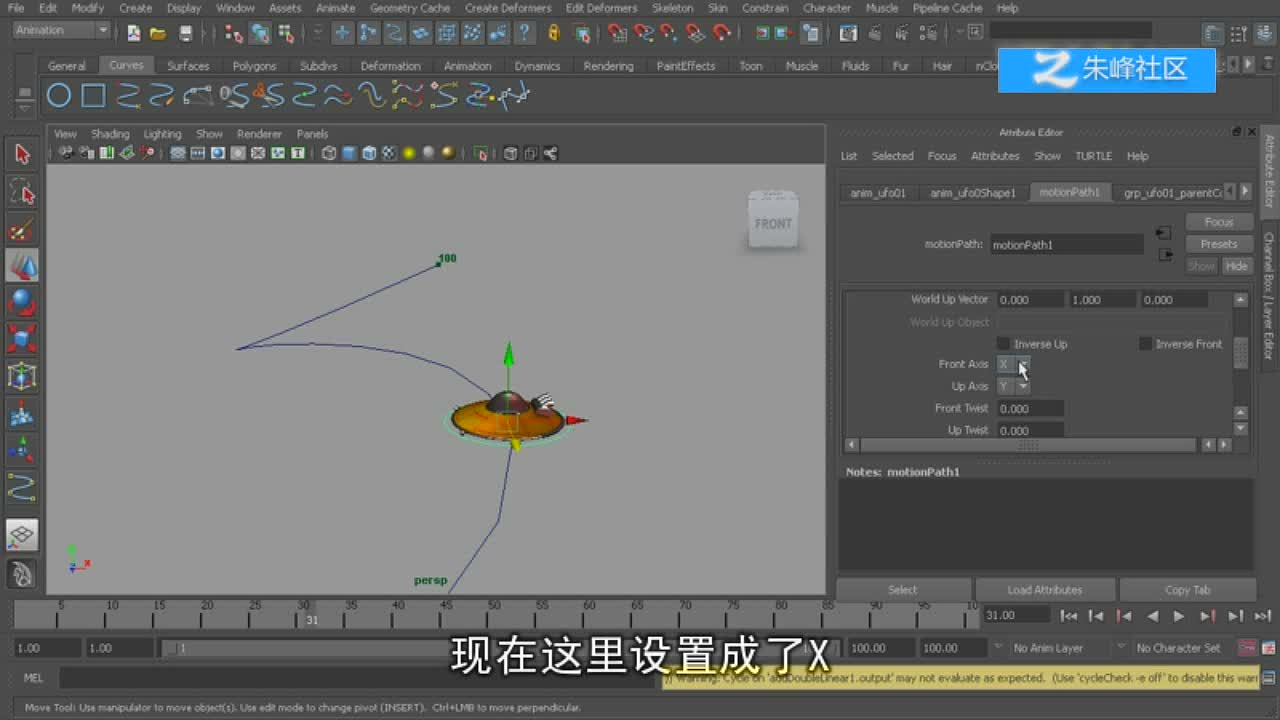Click the play forwards button

(1179, 616)
